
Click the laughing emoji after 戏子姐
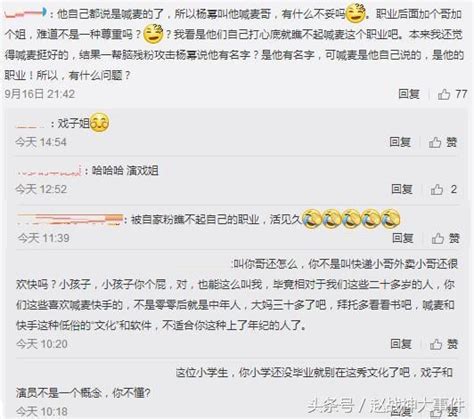point(100,123)
